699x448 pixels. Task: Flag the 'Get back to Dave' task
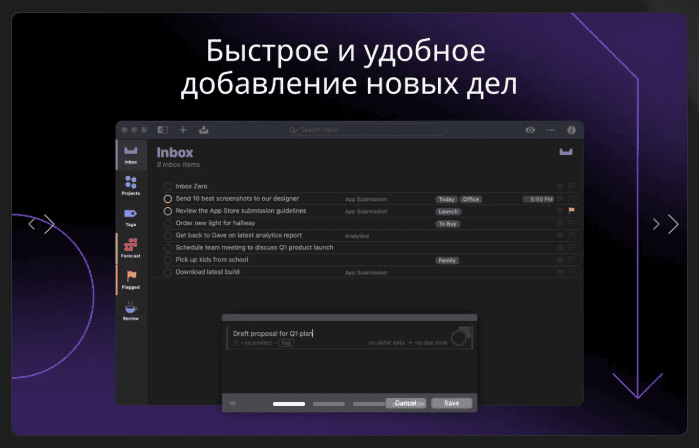(572, 235)
